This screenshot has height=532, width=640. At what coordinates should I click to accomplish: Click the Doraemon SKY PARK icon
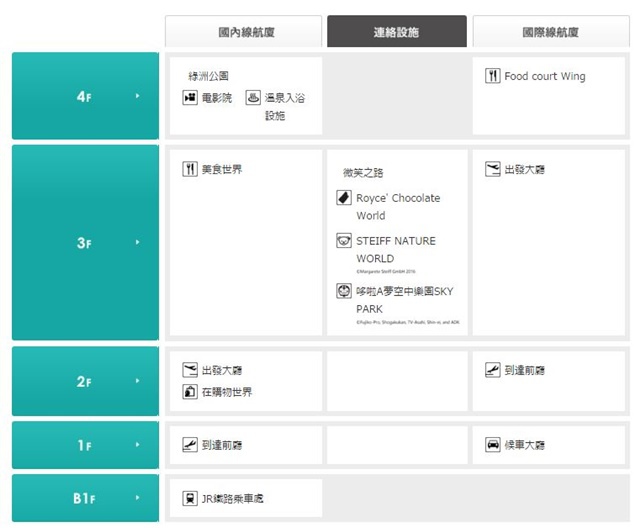(344, 291)
